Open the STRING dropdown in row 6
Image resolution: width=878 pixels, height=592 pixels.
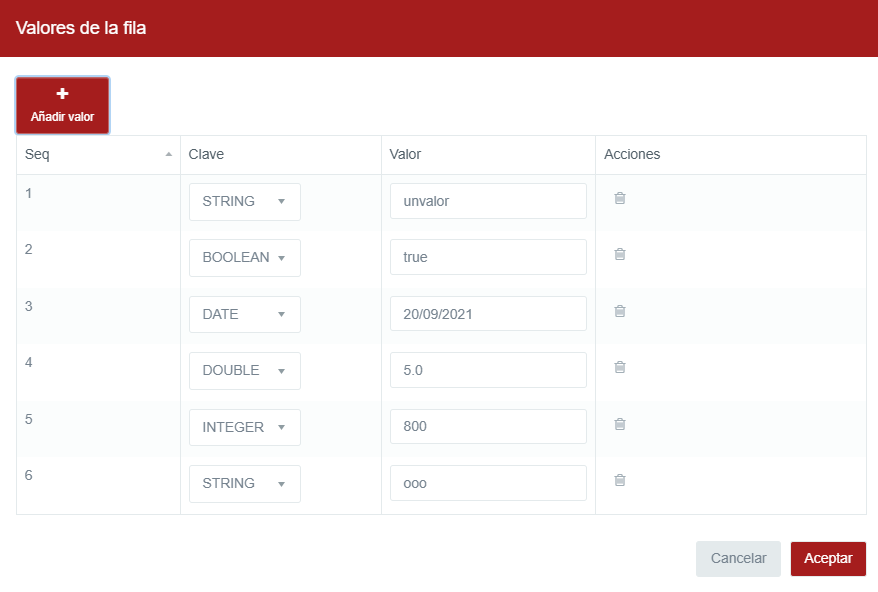point(245,484)
